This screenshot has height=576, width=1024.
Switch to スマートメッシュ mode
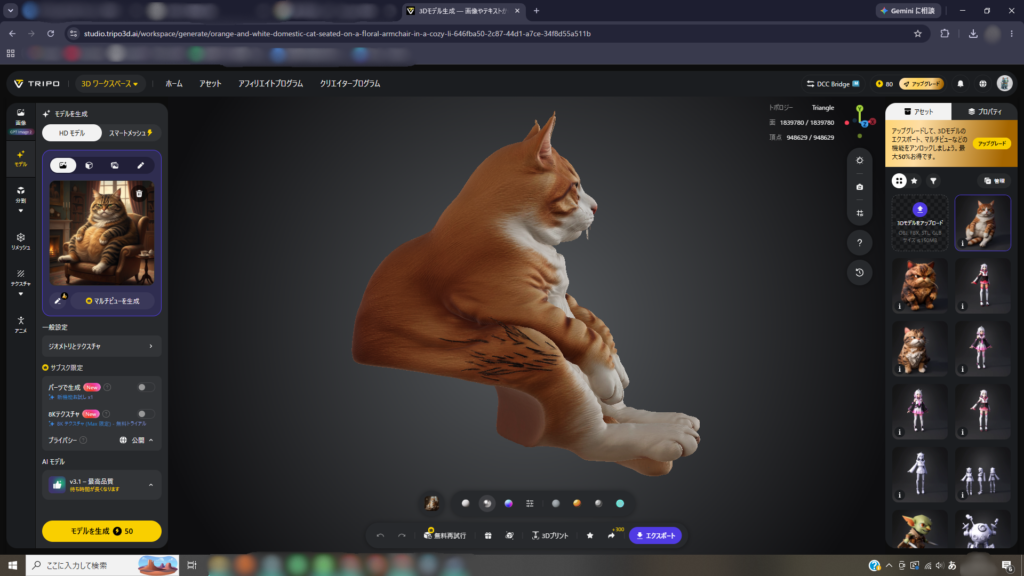pos(131,133)
